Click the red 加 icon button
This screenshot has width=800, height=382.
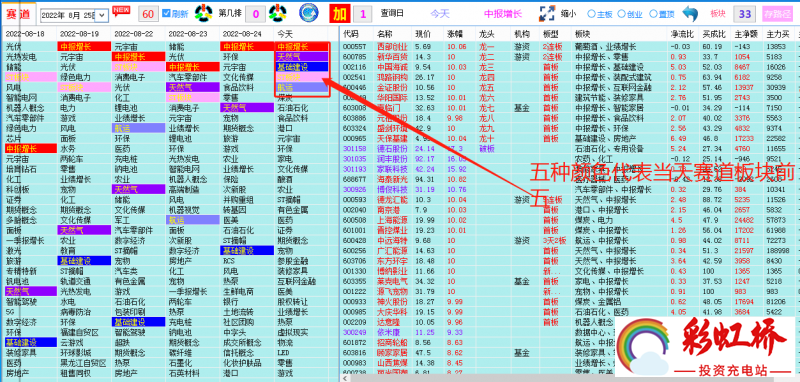(x=339, y=14)
